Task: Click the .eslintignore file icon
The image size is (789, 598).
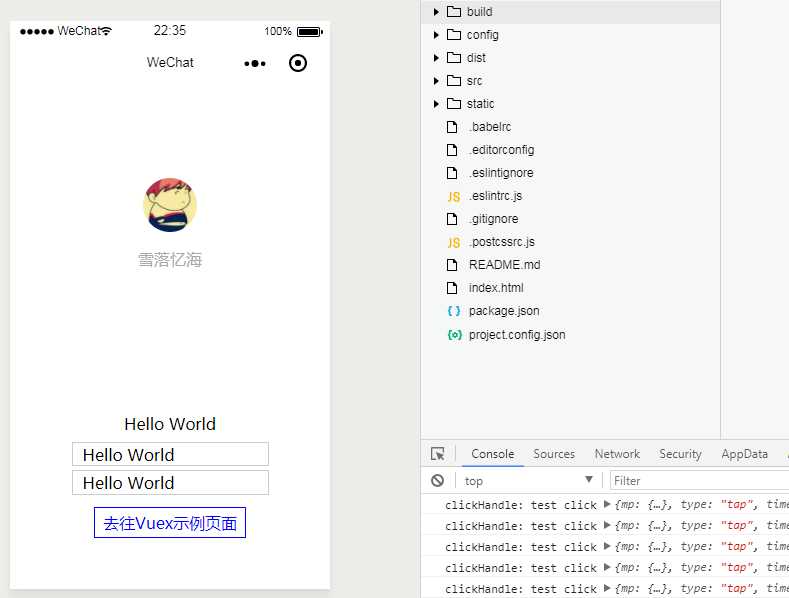Action: point(452,173)
